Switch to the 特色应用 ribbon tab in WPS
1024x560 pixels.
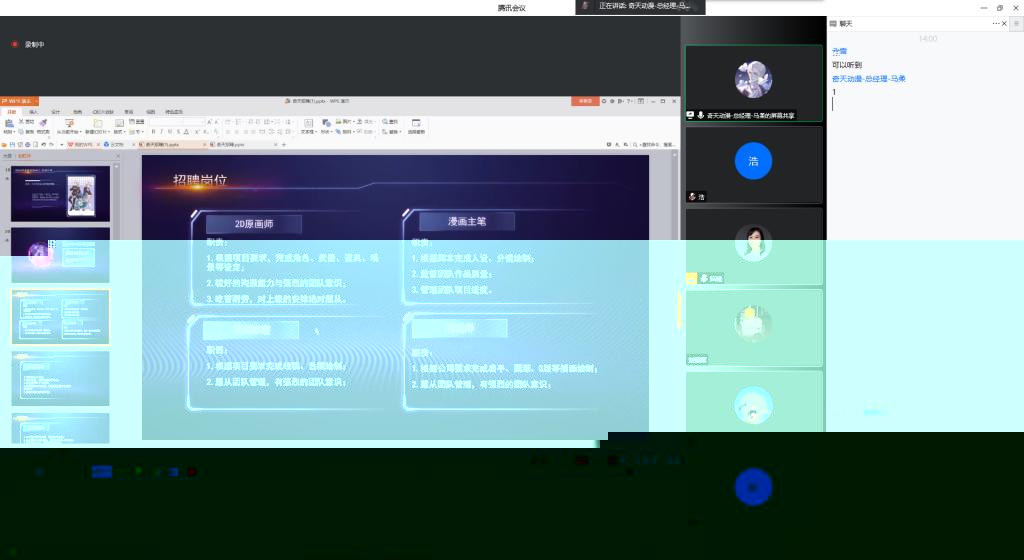click(x=174, y=112)
